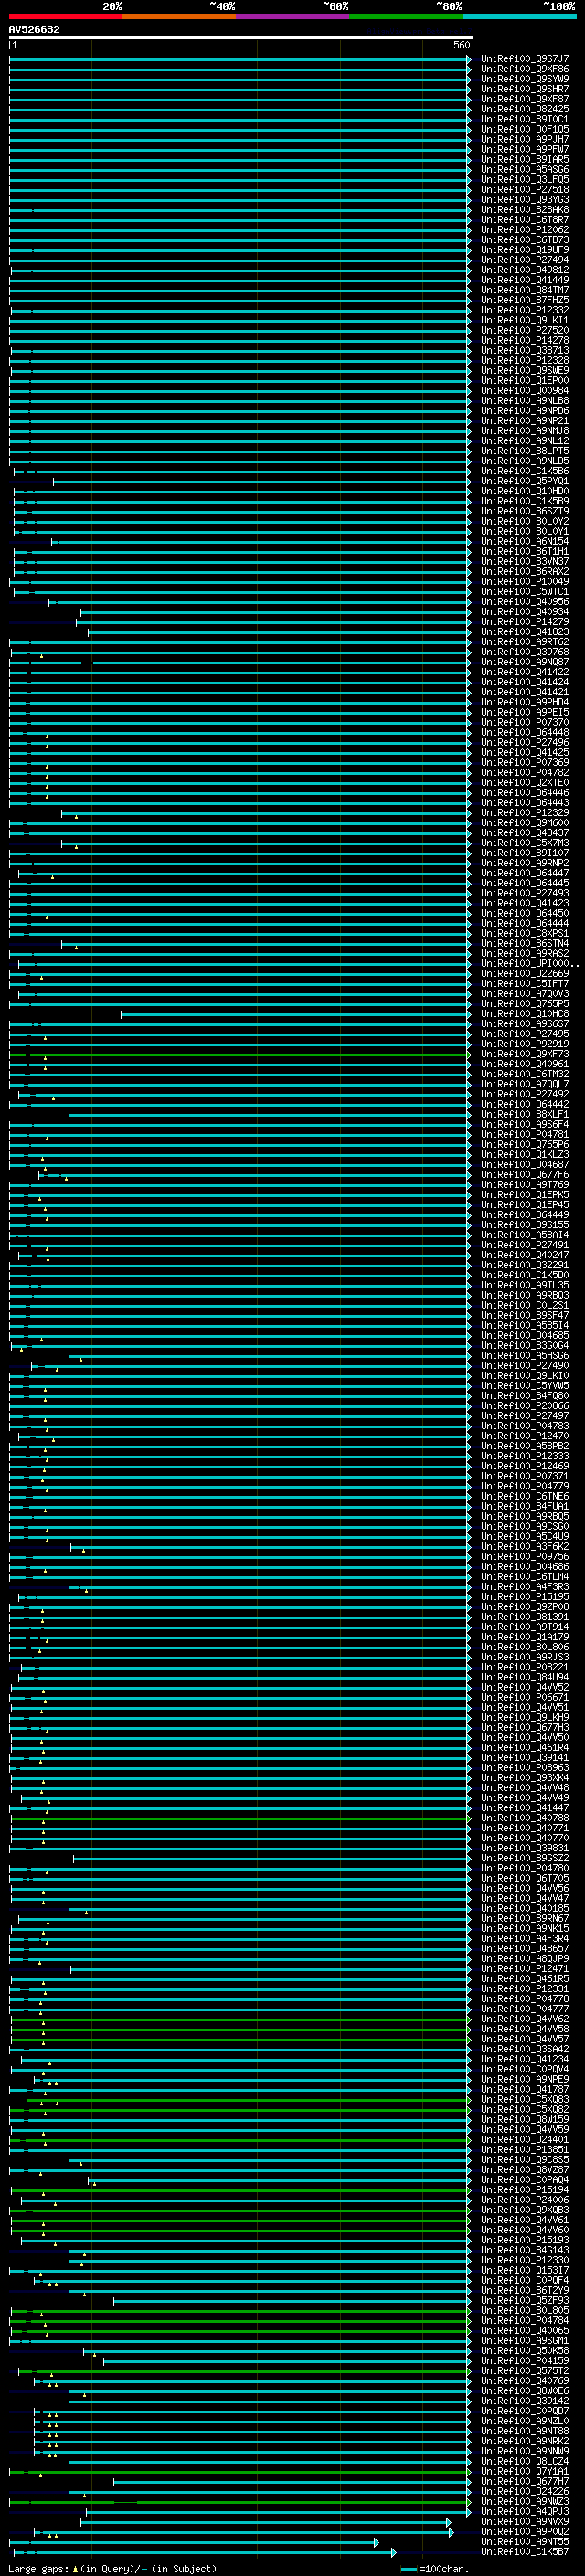The image size is (585, 2576).
Task: Select the UniRef100_B9IAR5 label
Action: [x=525, y=159]
